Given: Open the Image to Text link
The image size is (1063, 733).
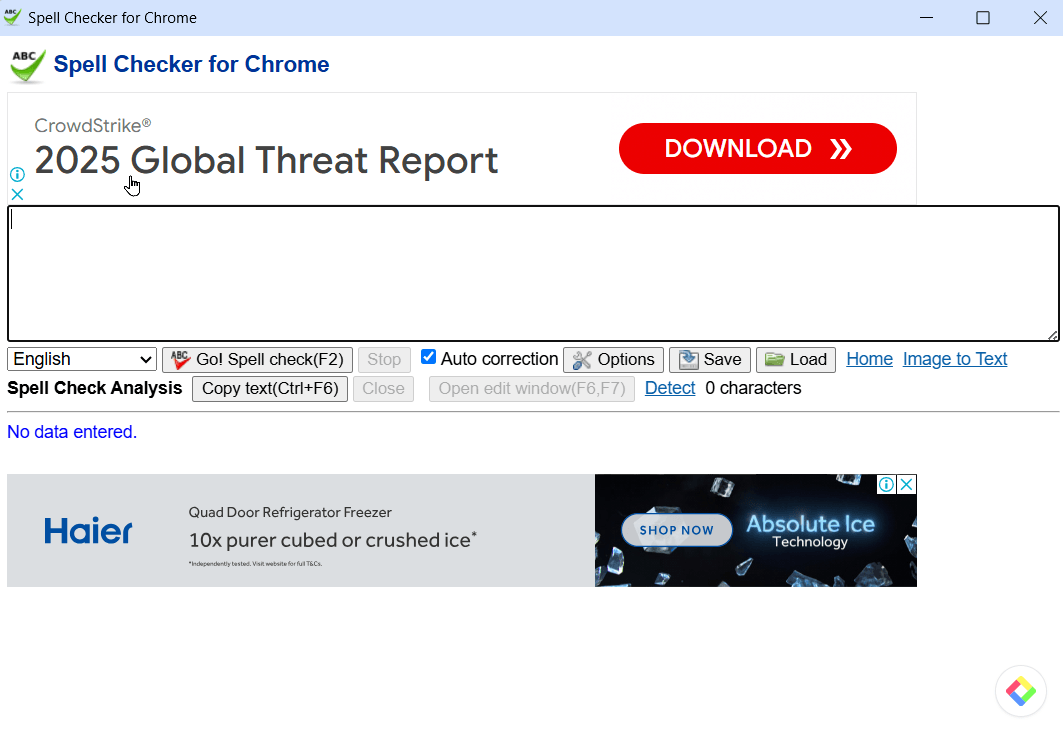Looking at the screenshot, I should [955, 359].
